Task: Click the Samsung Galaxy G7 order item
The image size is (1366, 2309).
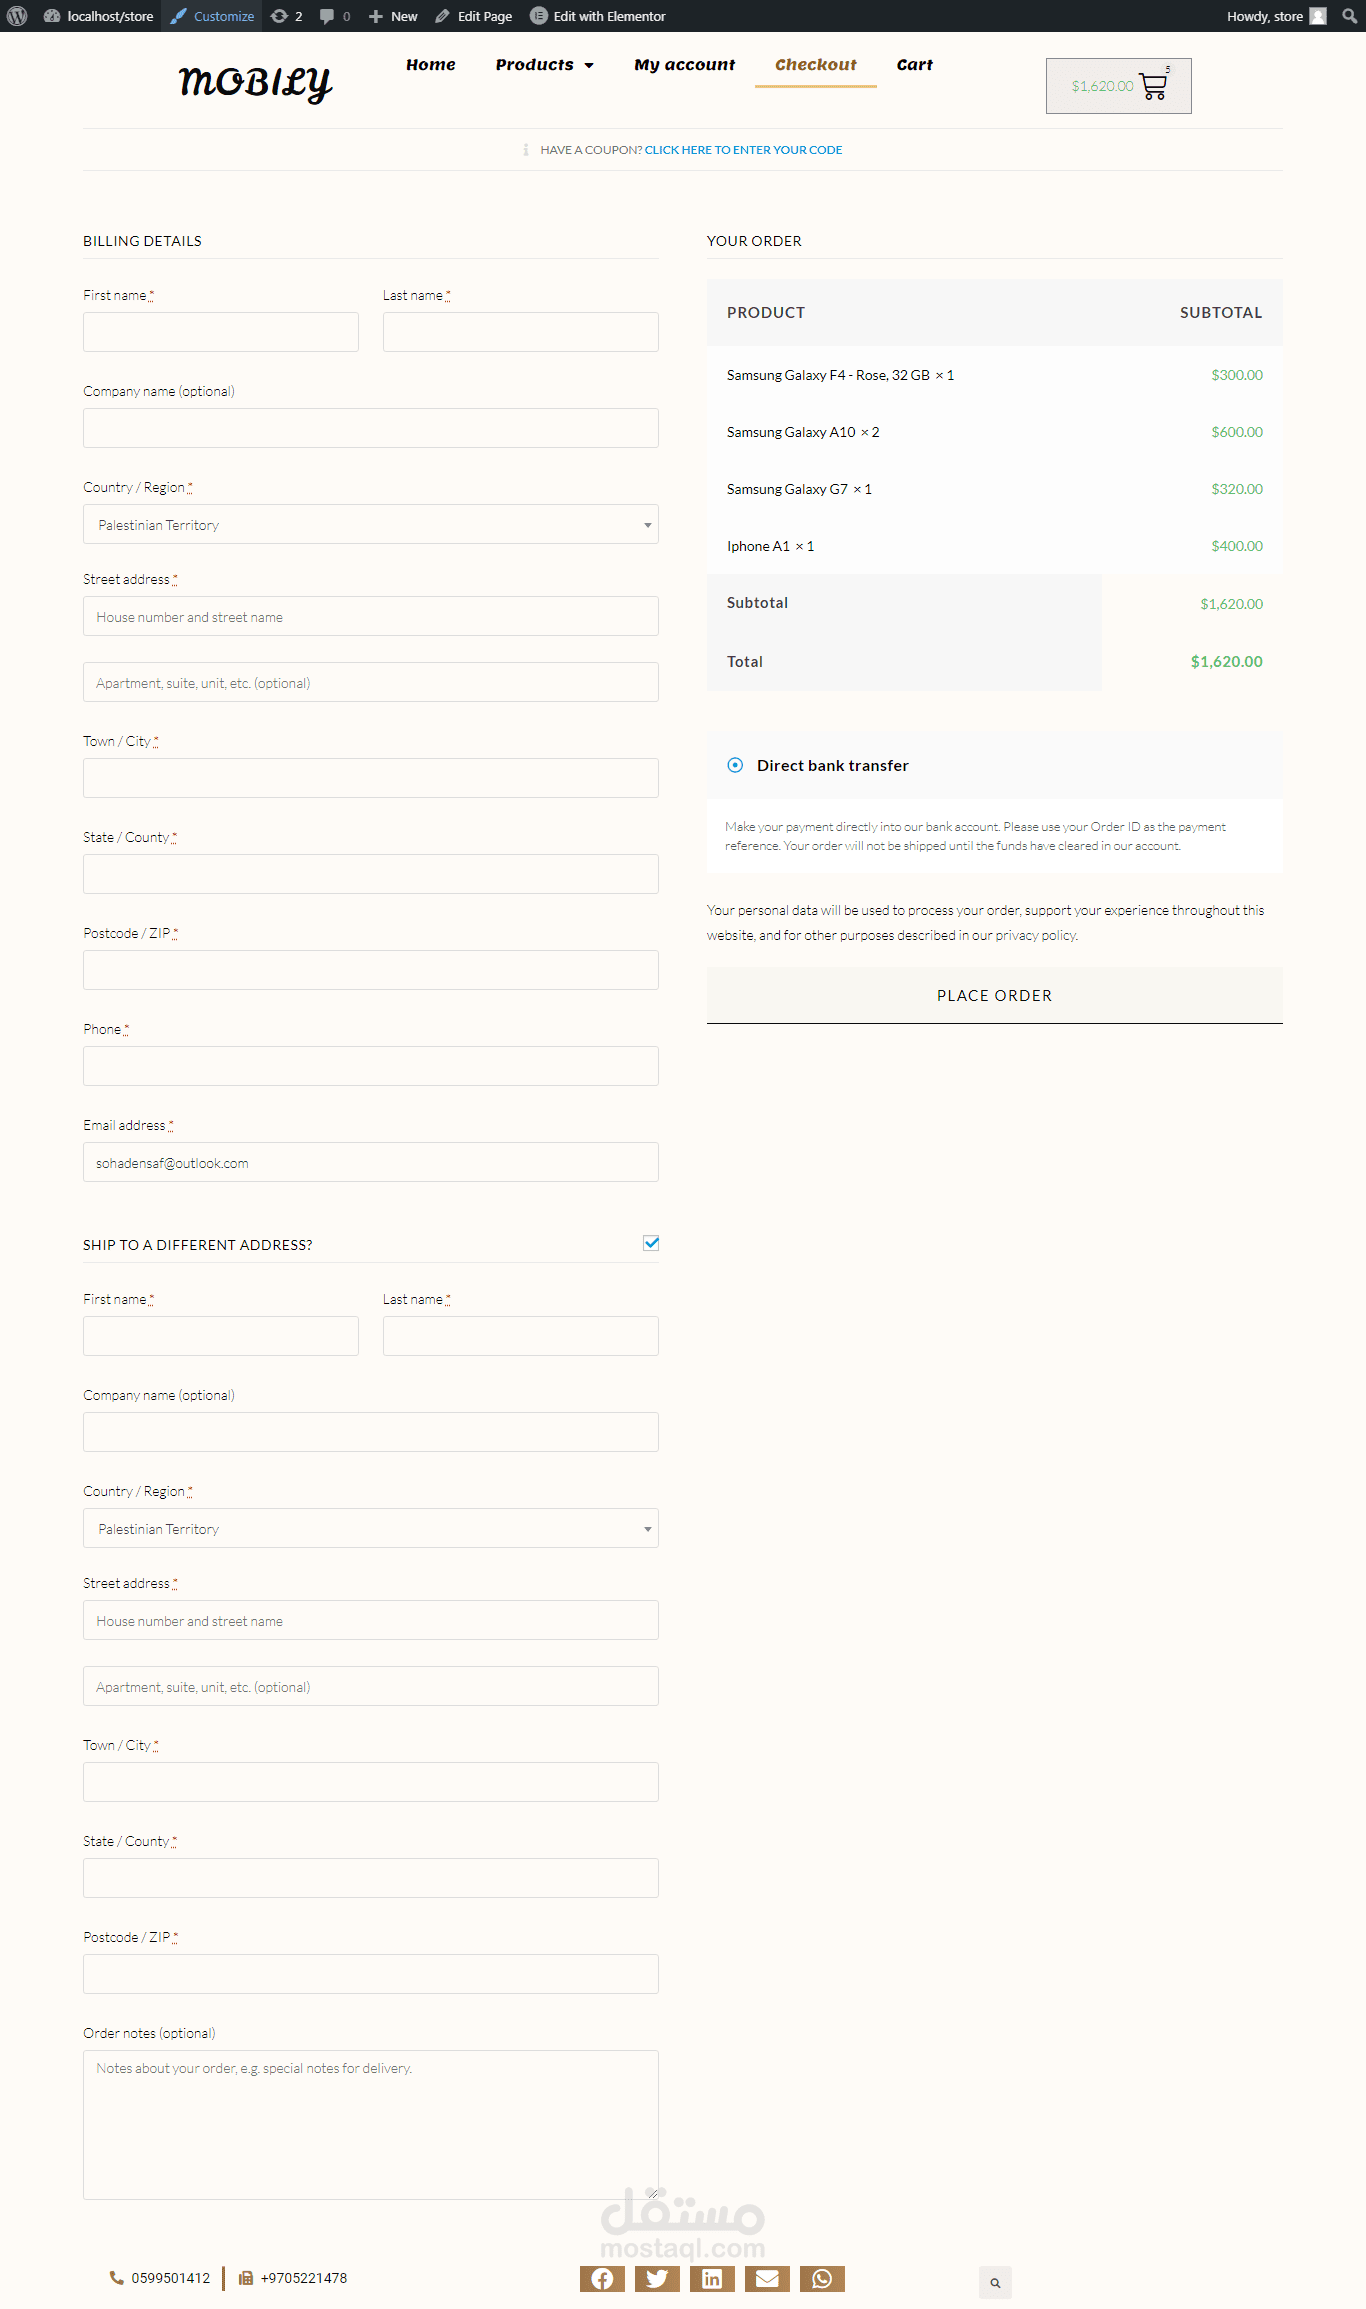Action: 799,489
